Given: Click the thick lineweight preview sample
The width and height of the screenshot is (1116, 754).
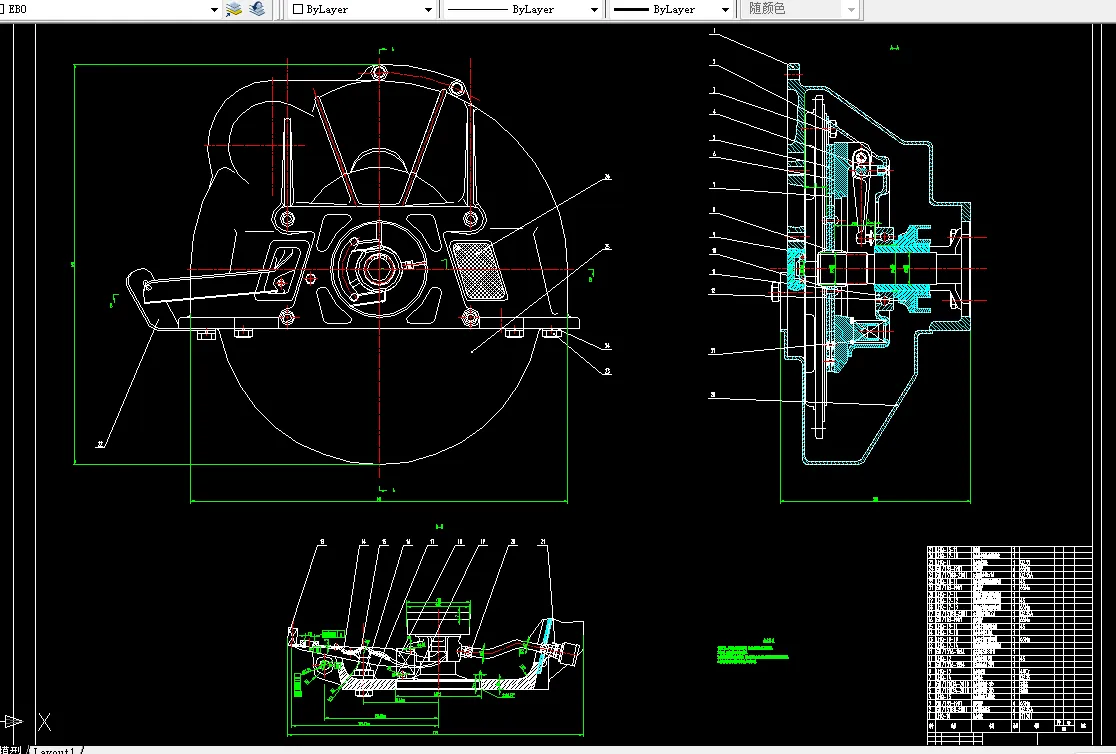Looking at the screenshot, I should click(631, 9).
